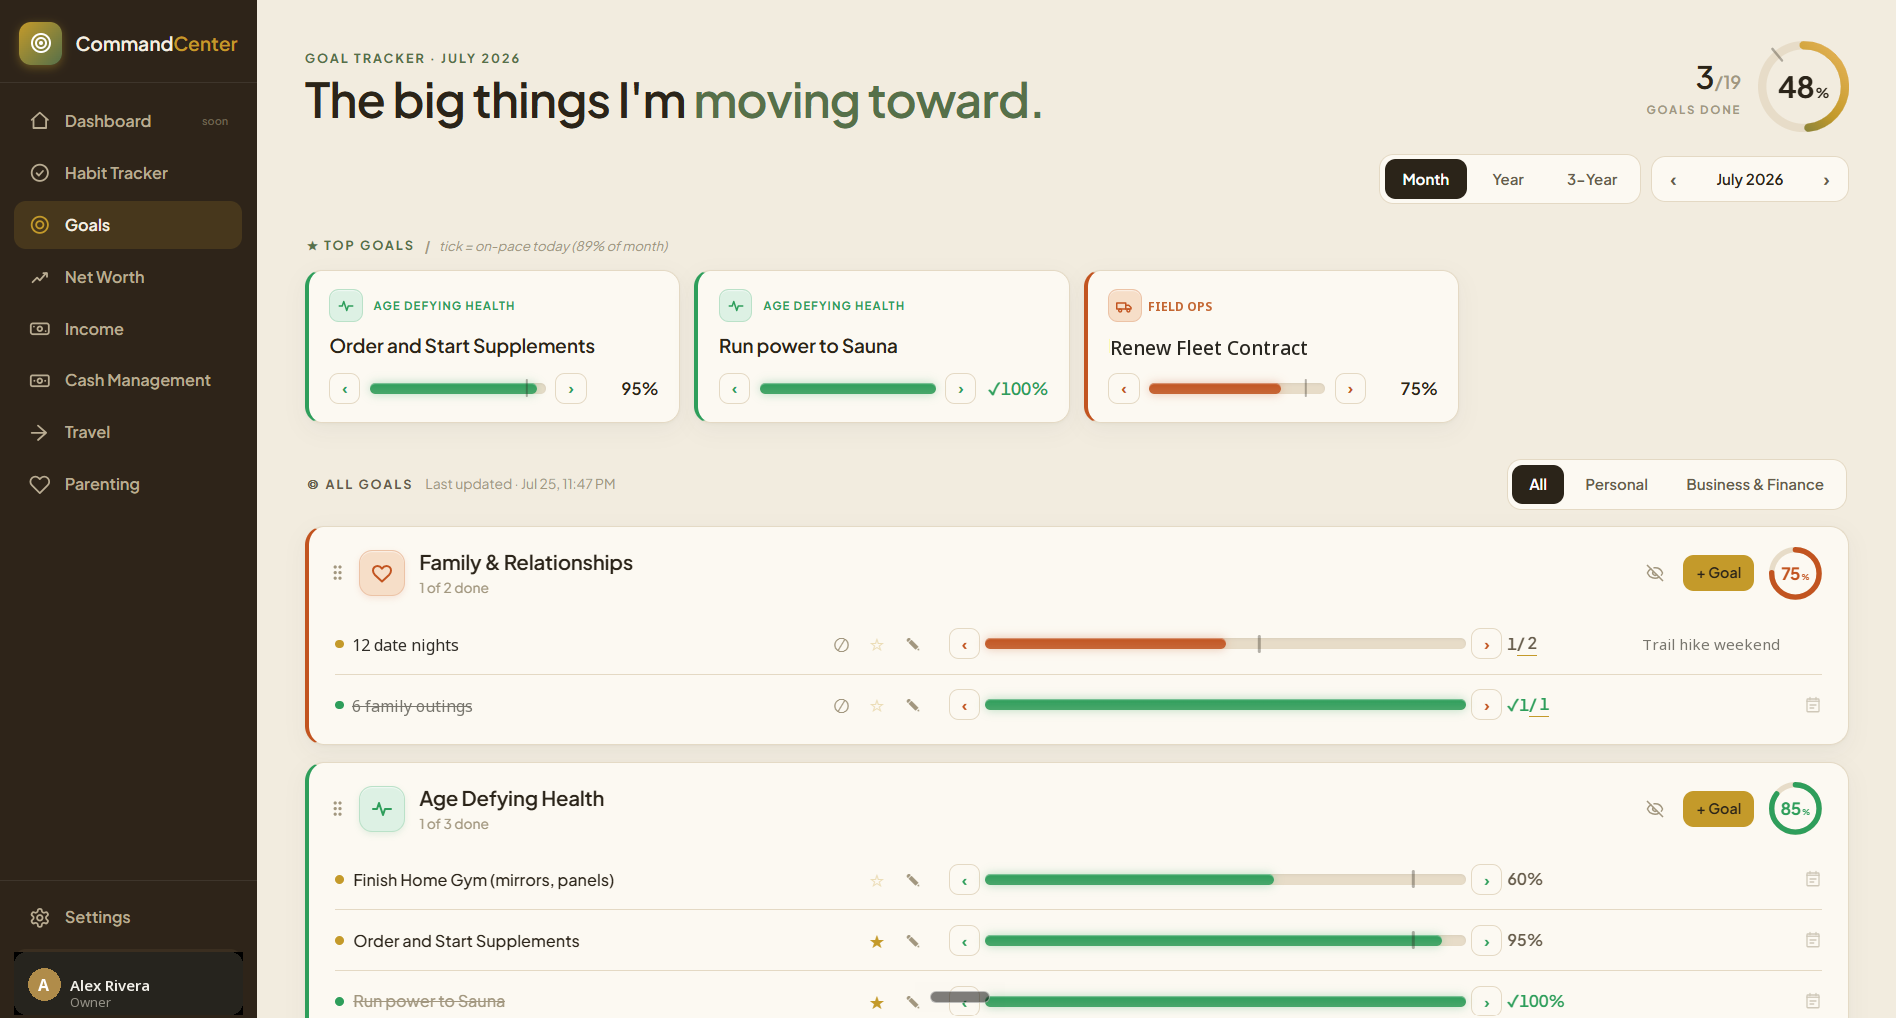Screen dimensions: 1896x1018
Task: Open note icon for 6 family outings
Action: click(1813, 705)
